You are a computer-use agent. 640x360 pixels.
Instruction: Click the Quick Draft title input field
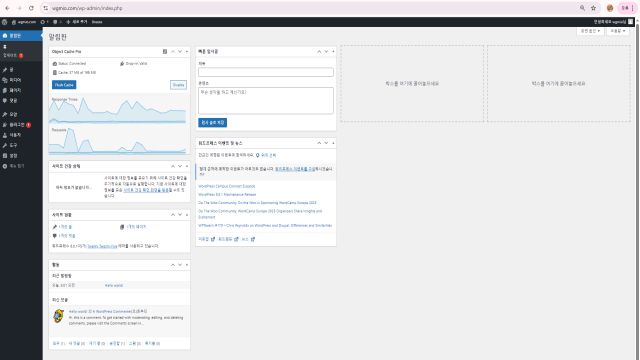pos(266,72)
